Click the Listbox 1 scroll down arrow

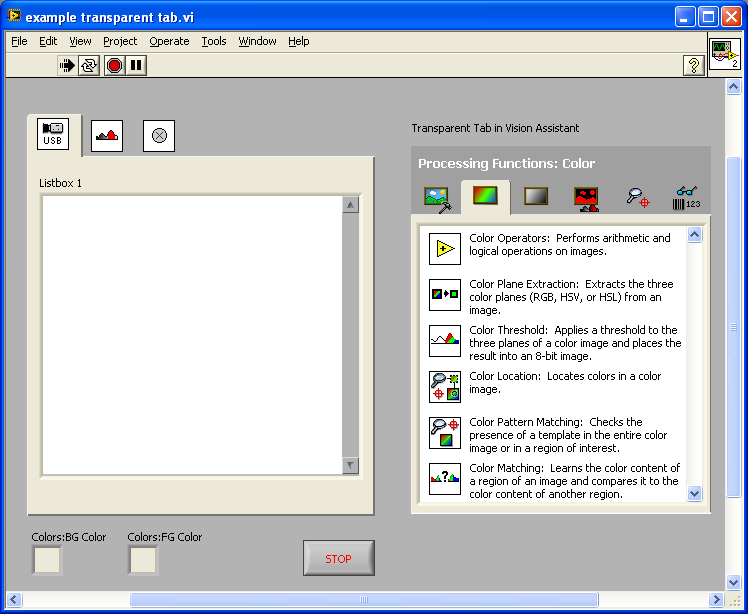point(350,465)
